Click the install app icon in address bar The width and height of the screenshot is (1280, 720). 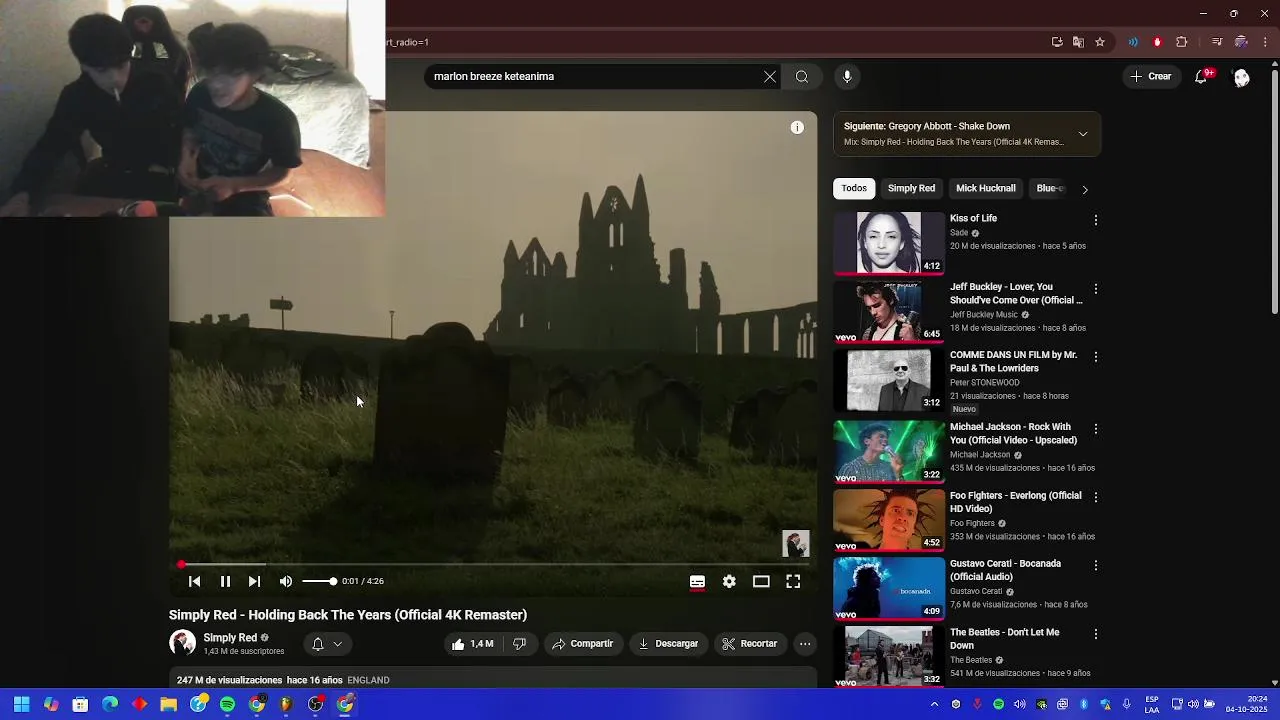[1057, 42]
